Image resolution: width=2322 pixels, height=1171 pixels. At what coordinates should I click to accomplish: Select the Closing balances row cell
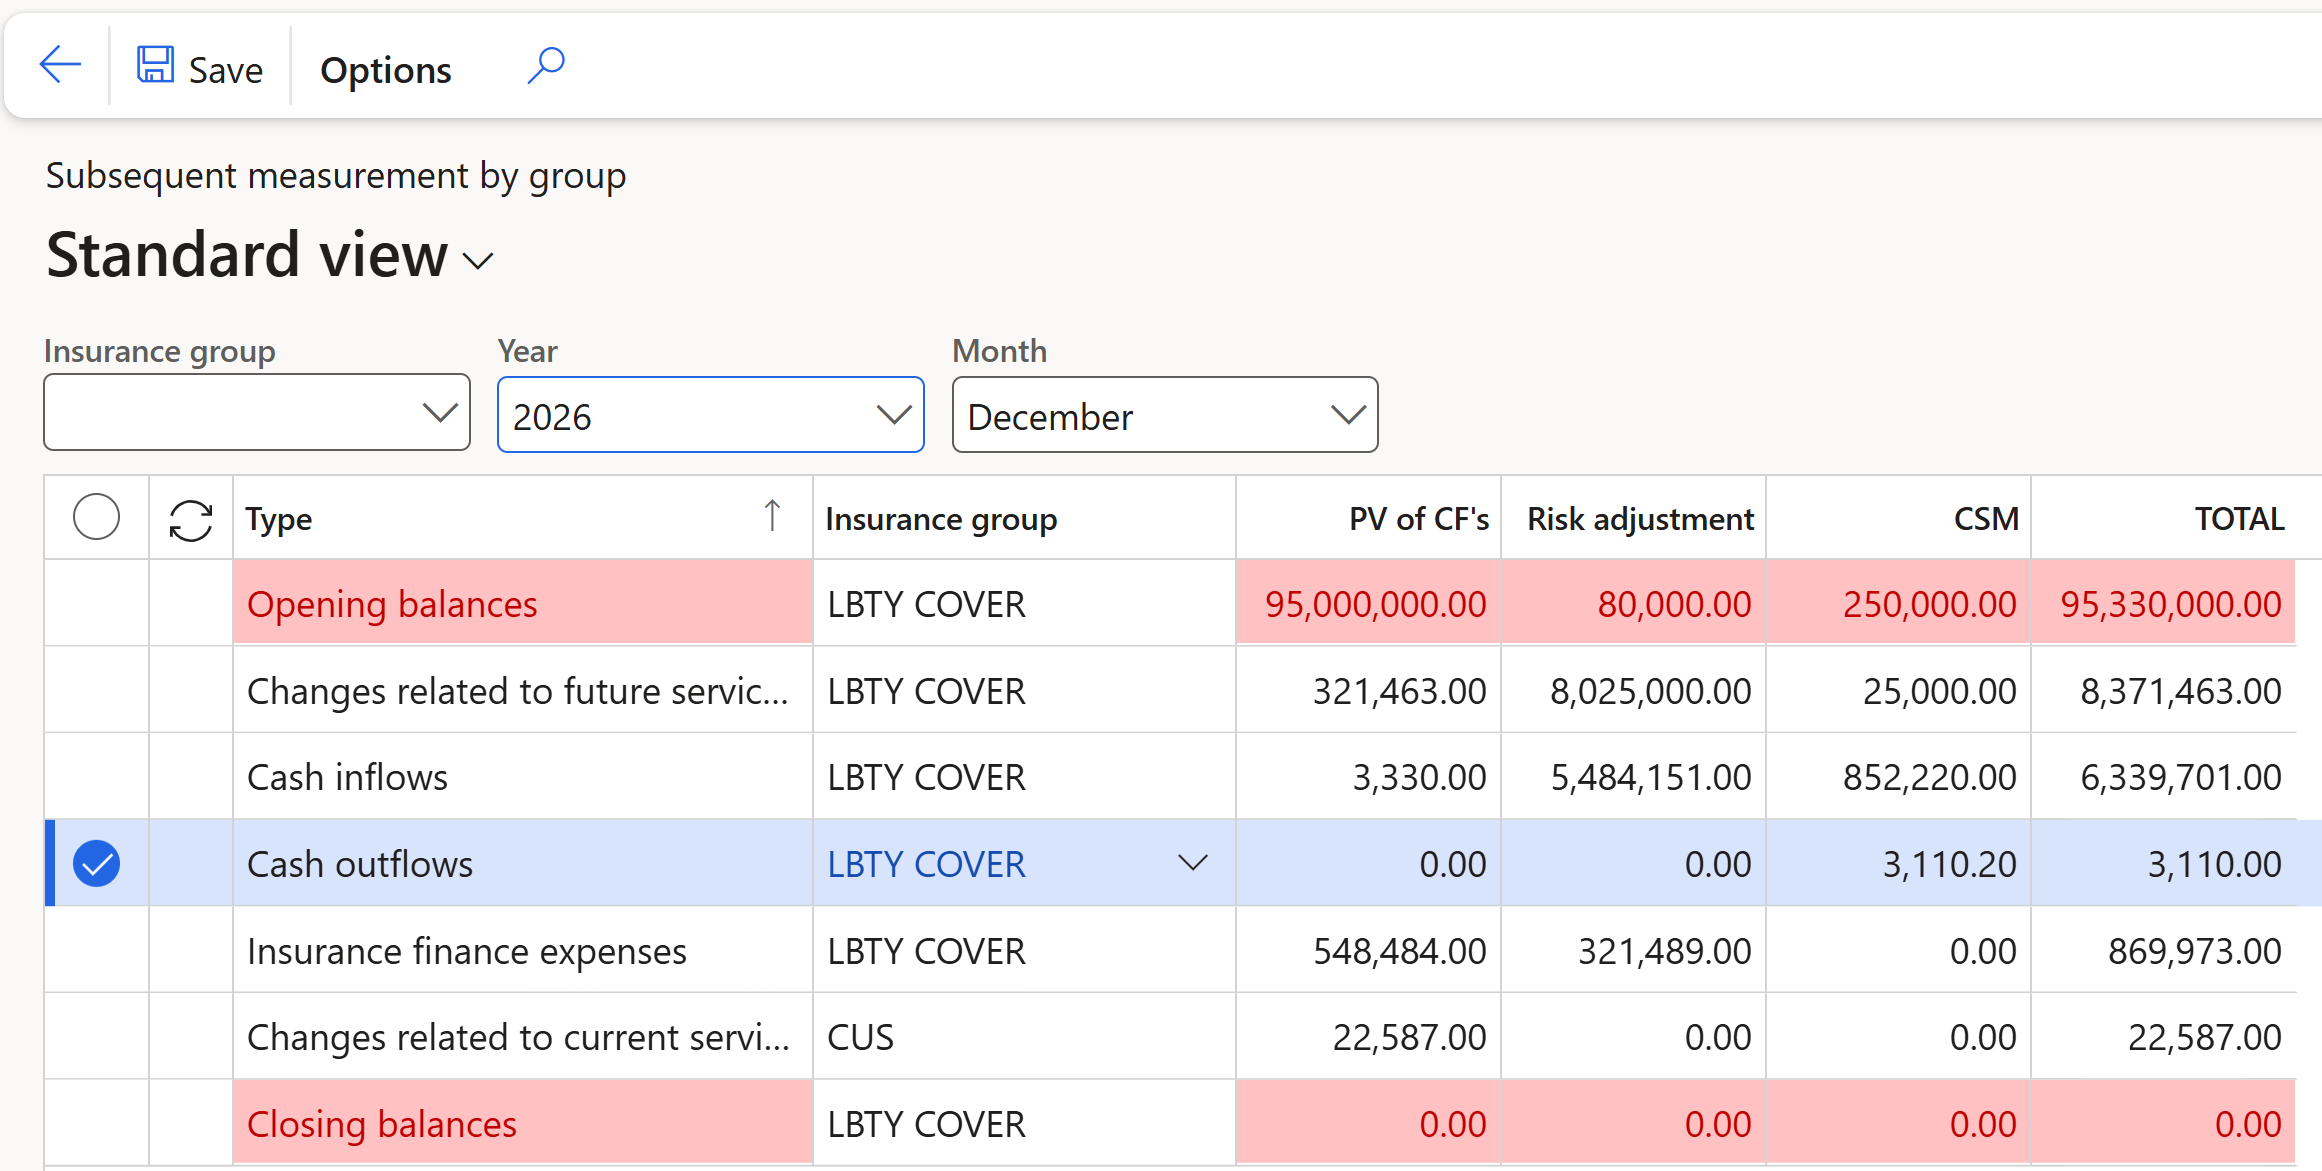[x=382, y=1124]
